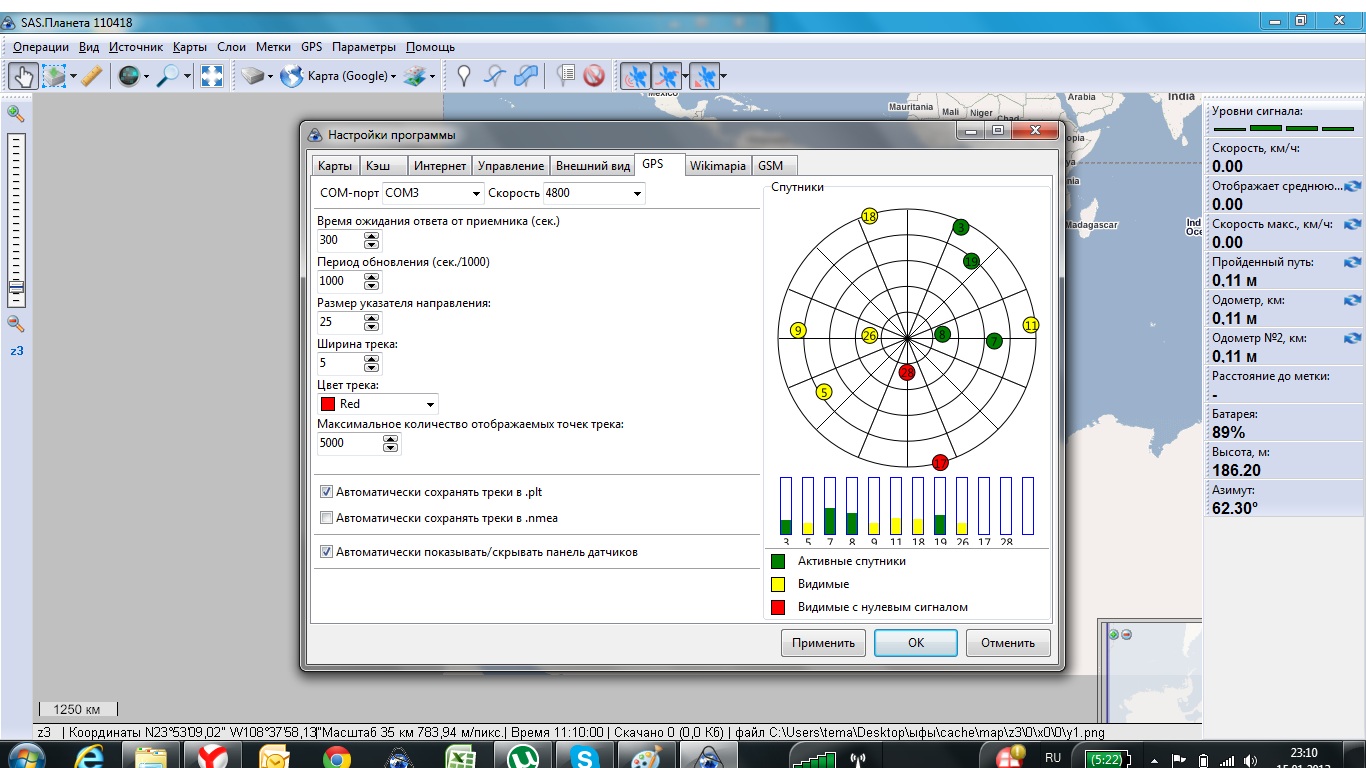Click the placemark list manager icon

click(x=566, y=76)
